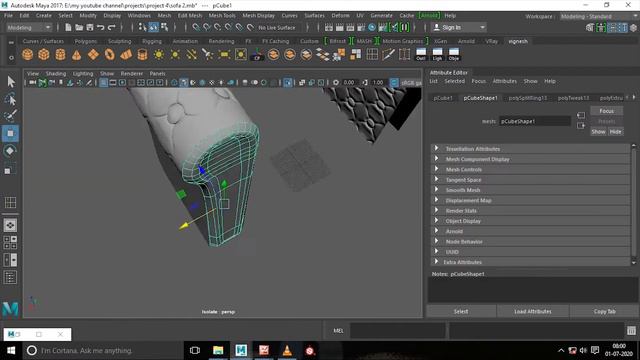The height and width of the screenshot is (360, 640).
Task: Click the Load Attributes button
Action: pyautogui.click(x=533, y=311)
